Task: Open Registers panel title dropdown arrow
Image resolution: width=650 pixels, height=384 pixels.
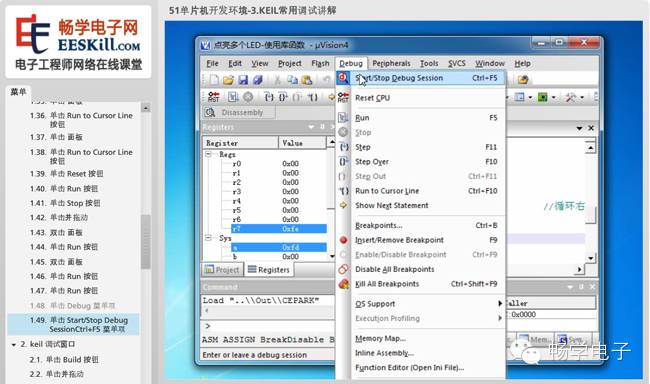Action: pyautogui.click(x=311, y=127)
